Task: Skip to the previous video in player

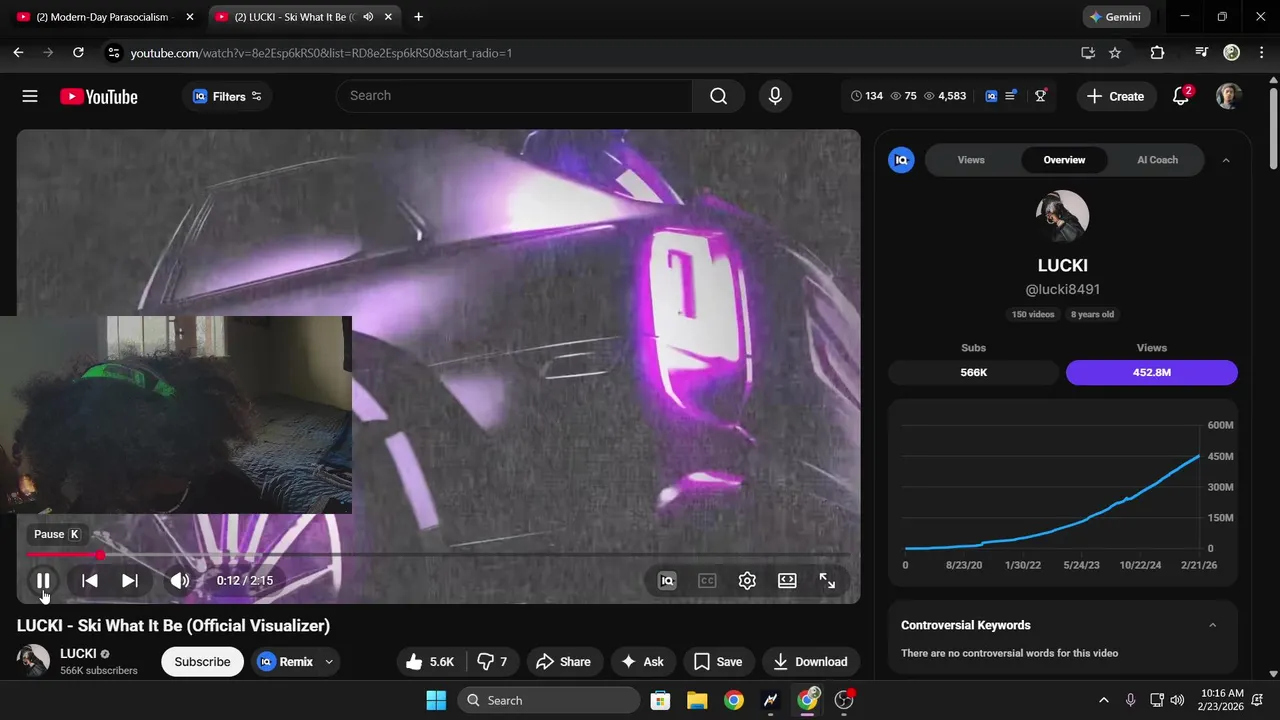Action: pyautogui.click(x=90, y=580)
